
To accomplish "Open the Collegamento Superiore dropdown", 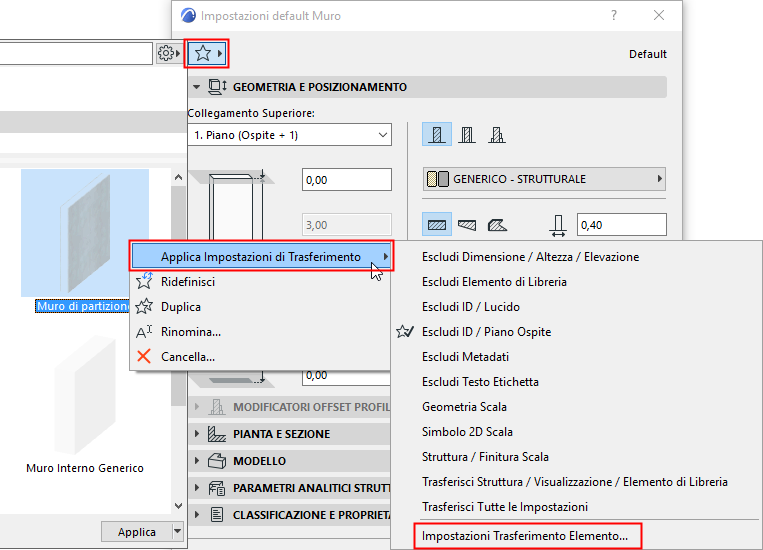I will [290, 135].
